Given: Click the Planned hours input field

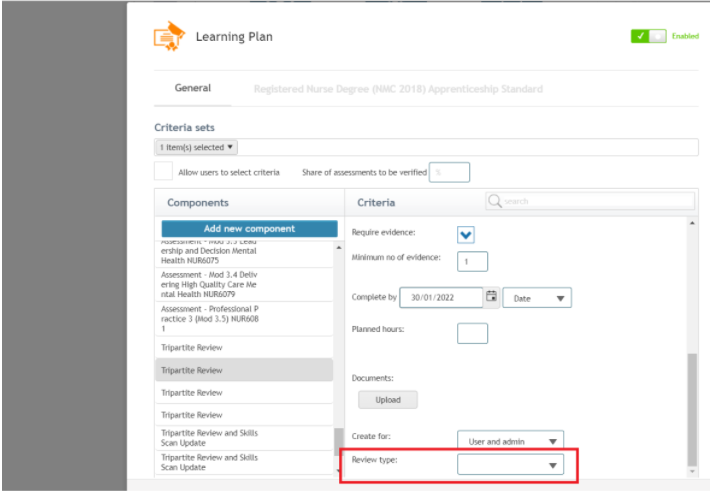Looking at the screenshot, I should point(472,333).
